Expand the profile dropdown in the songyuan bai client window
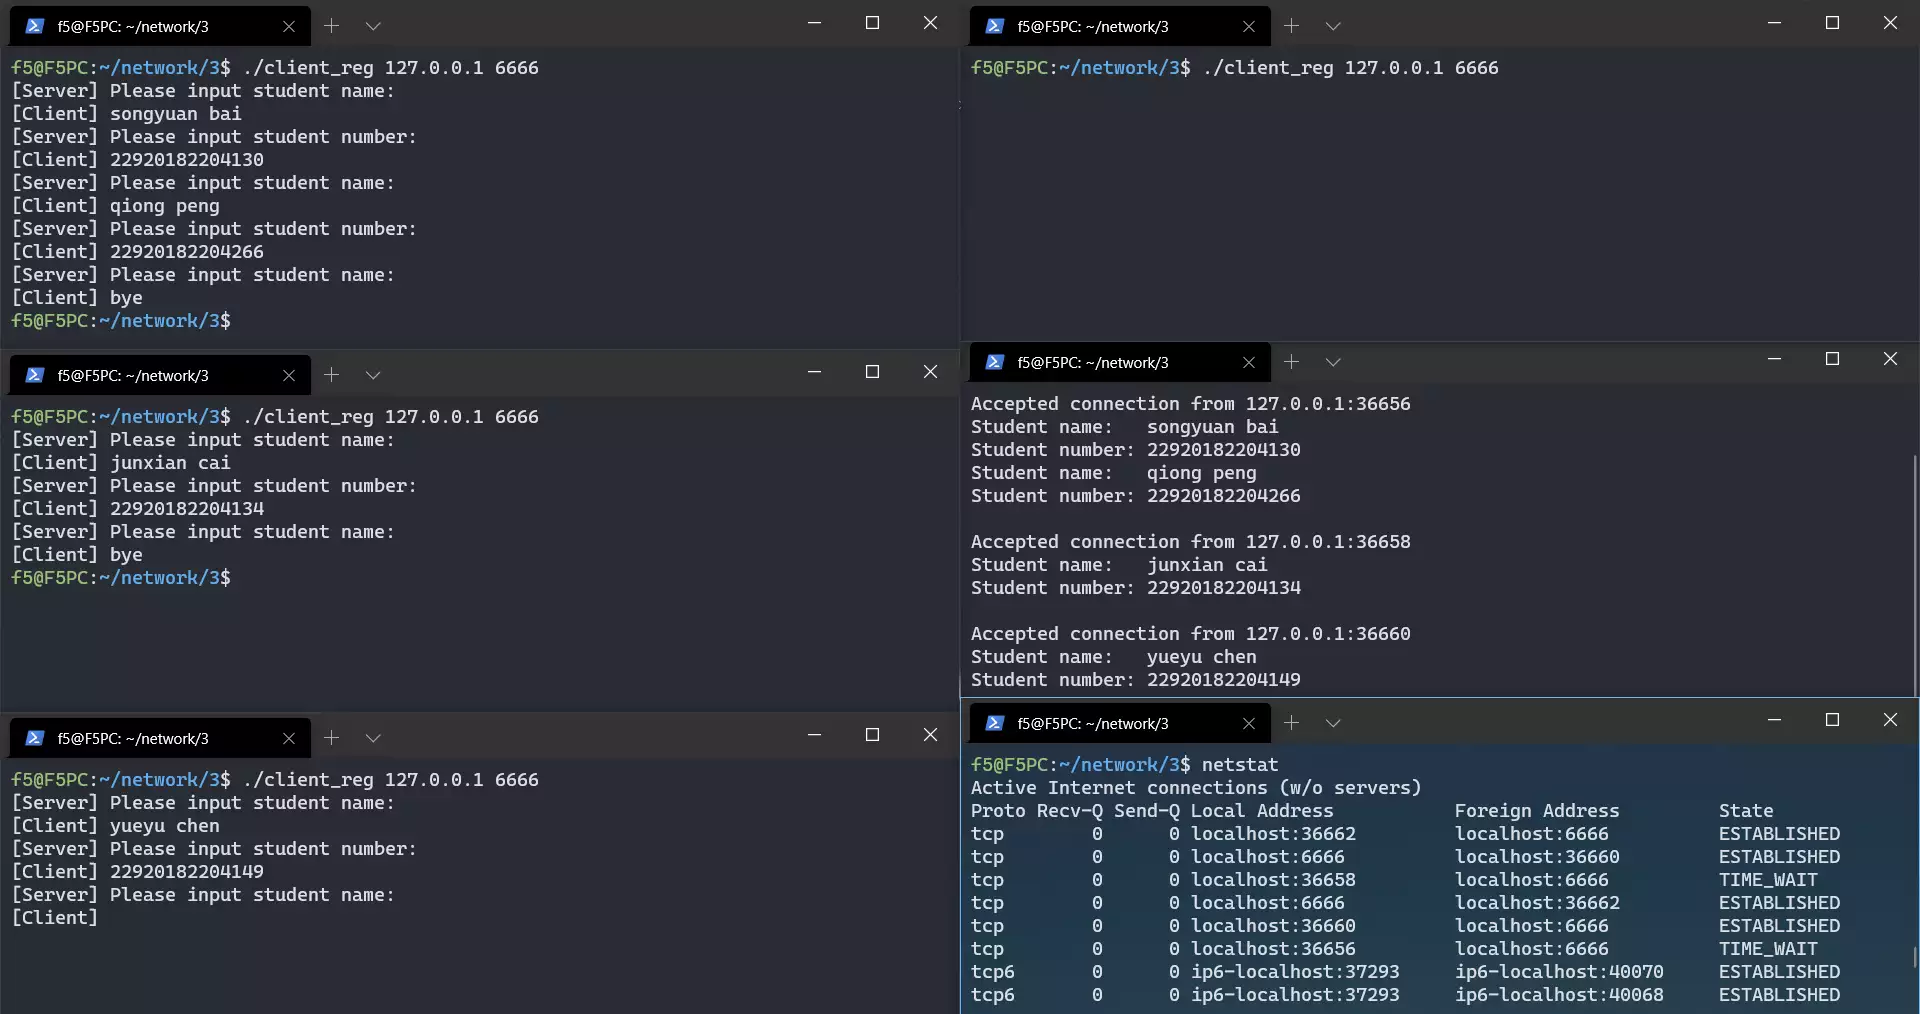 pos(373,26)
